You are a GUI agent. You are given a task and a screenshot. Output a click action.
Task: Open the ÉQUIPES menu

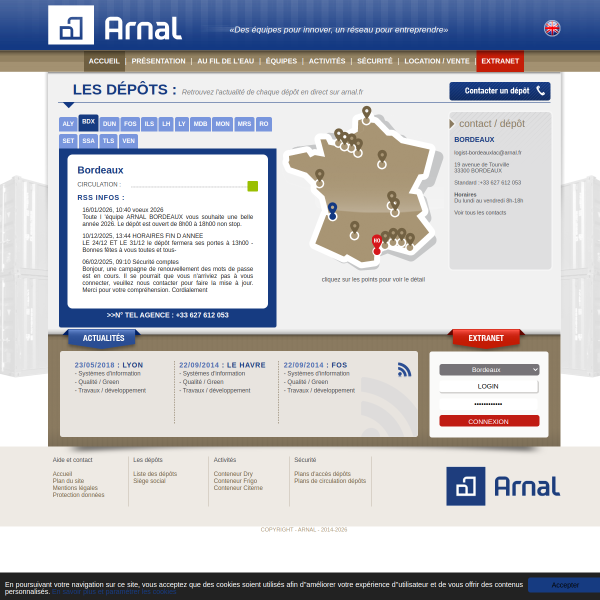point(281,61)
